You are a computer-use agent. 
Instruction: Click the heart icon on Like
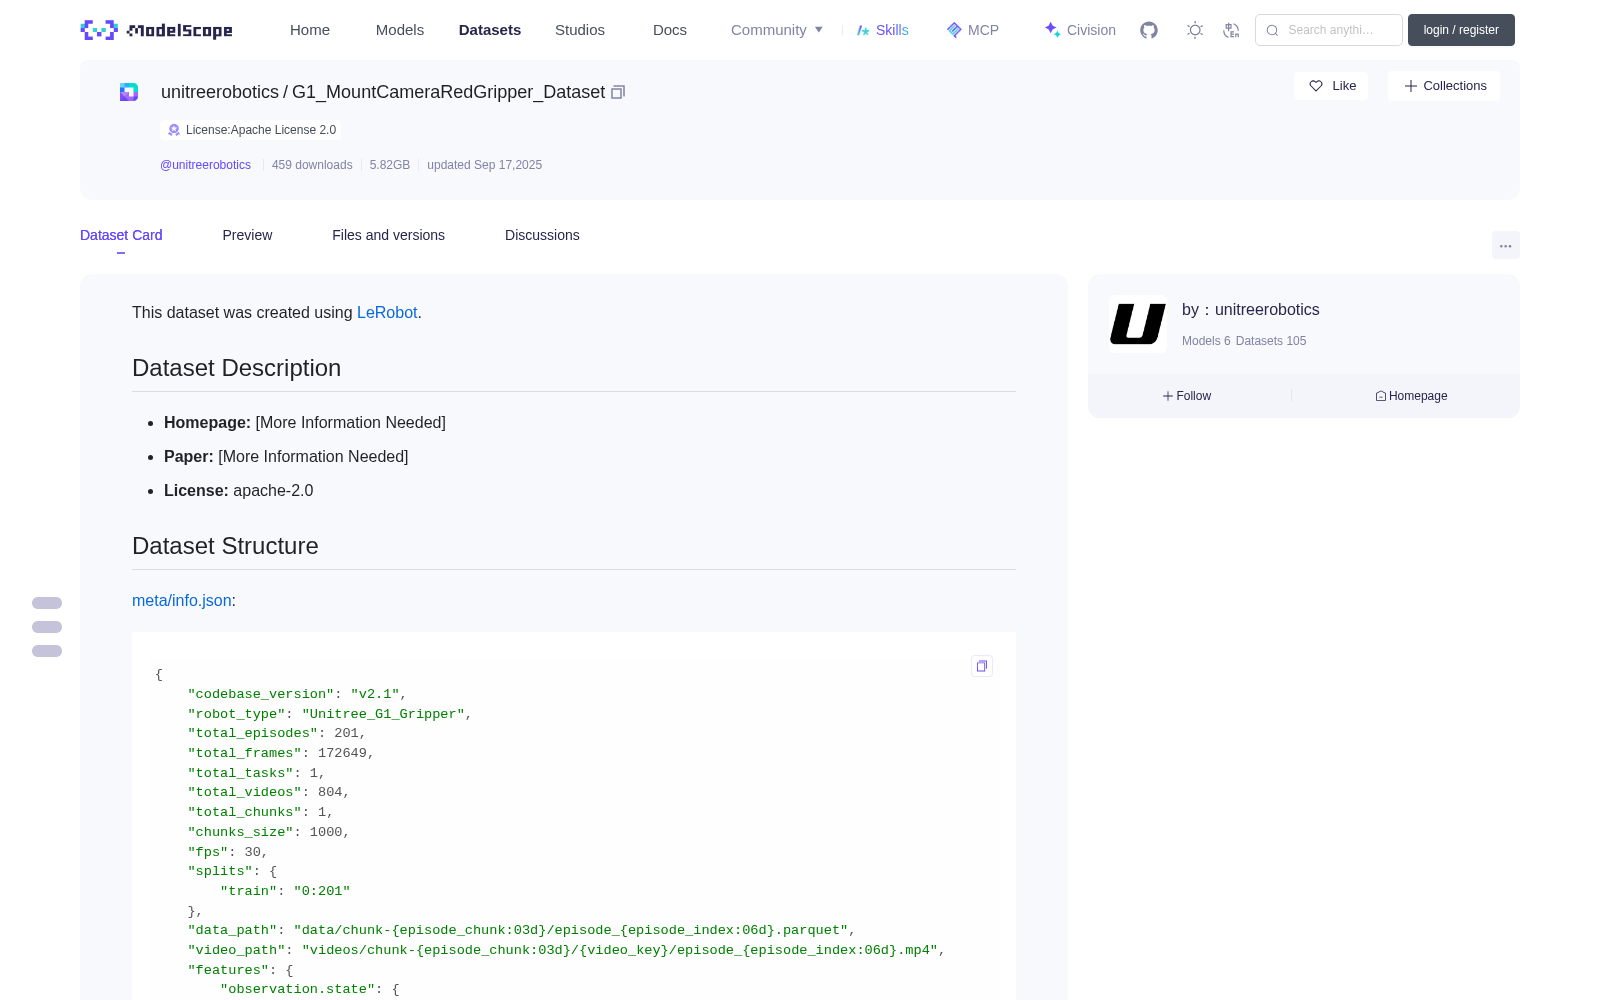point(1316,86)
